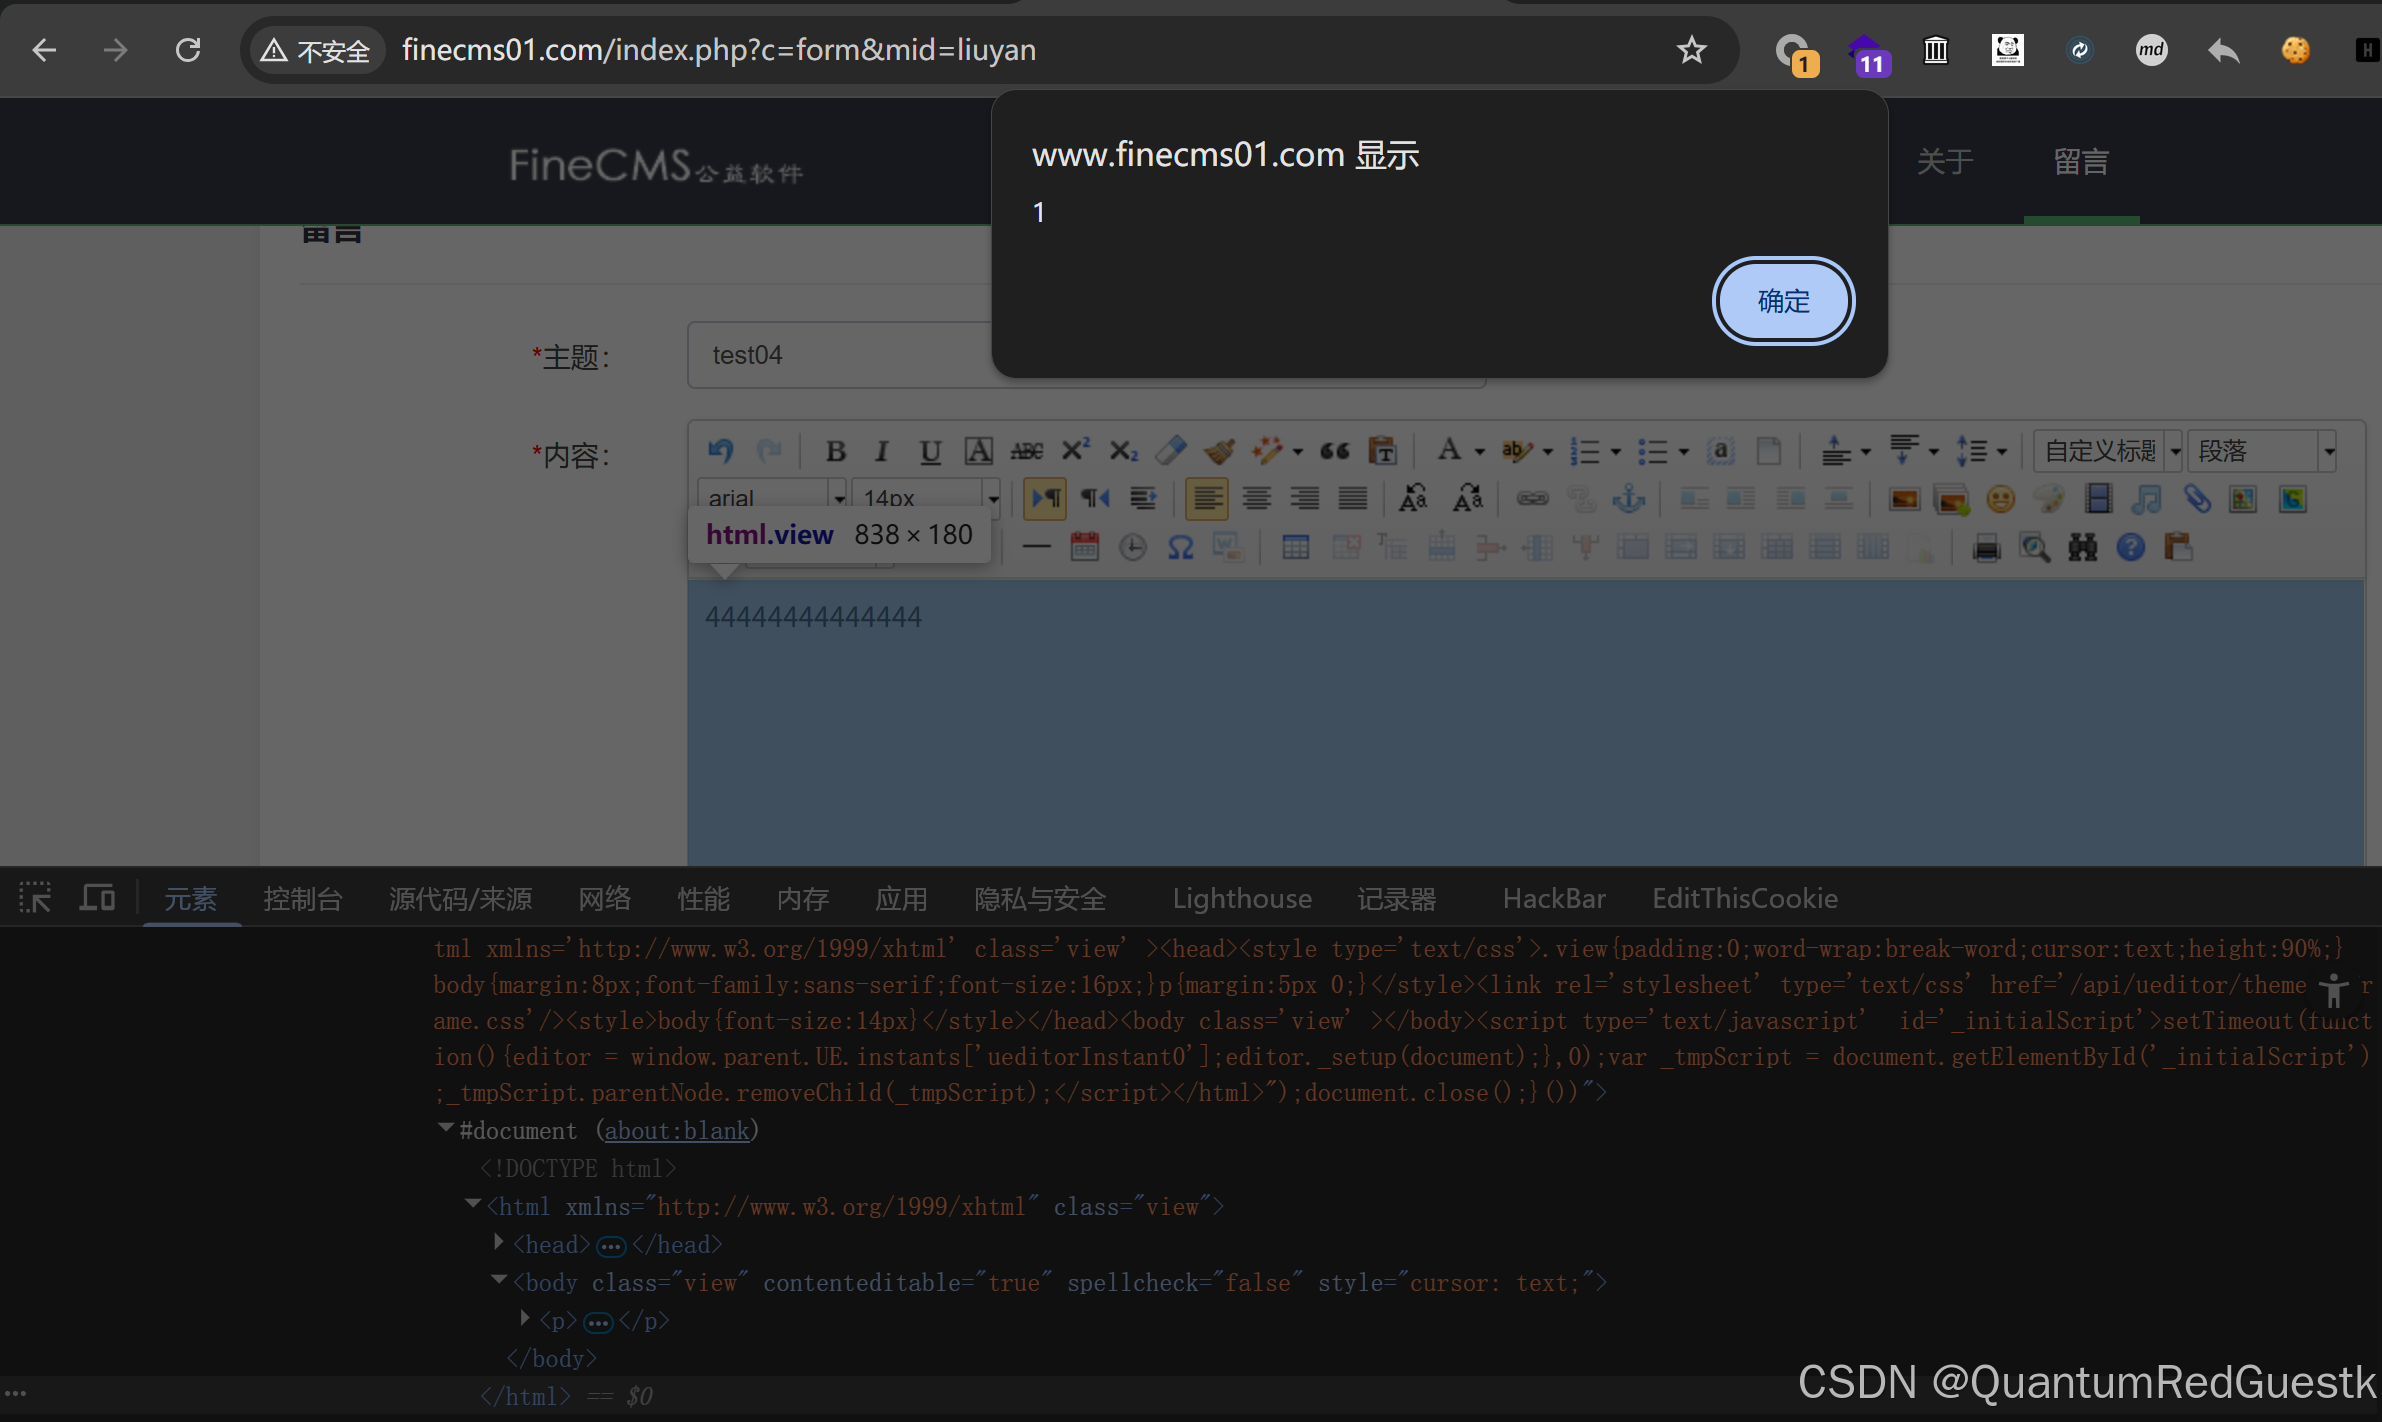The height and width of the screenshot is (1422, 2382).
Task: Click the insert special character Omega icon
Action: point(1181,547)
